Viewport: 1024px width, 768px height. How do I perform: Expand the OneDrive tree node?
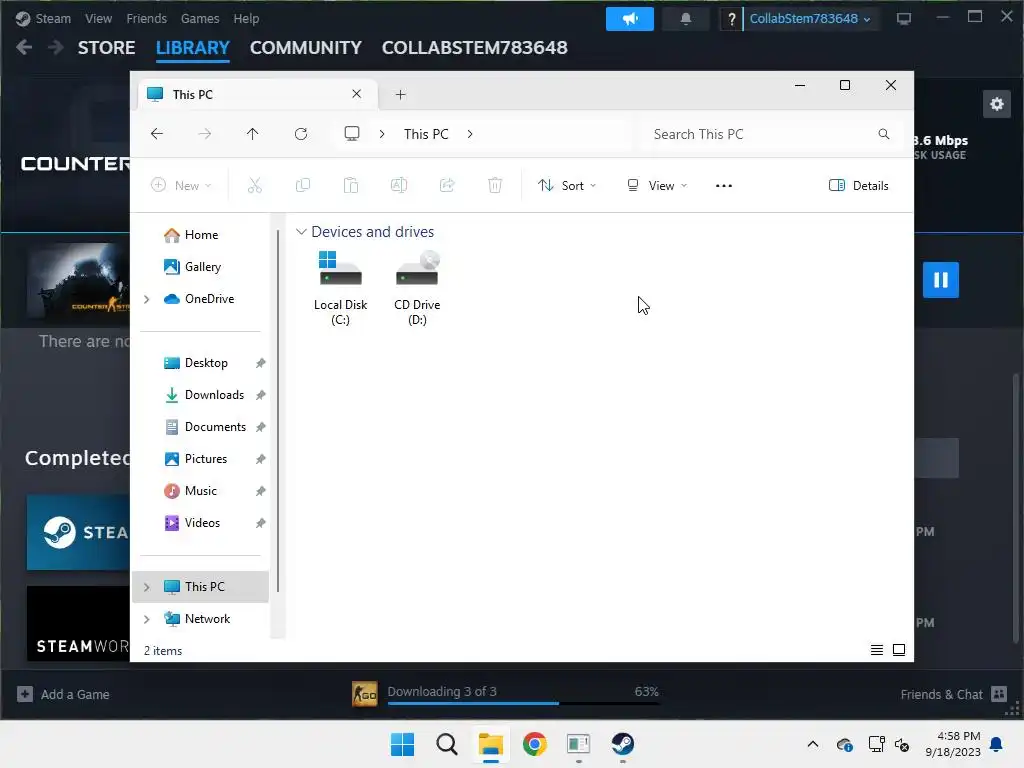[147, 299]
